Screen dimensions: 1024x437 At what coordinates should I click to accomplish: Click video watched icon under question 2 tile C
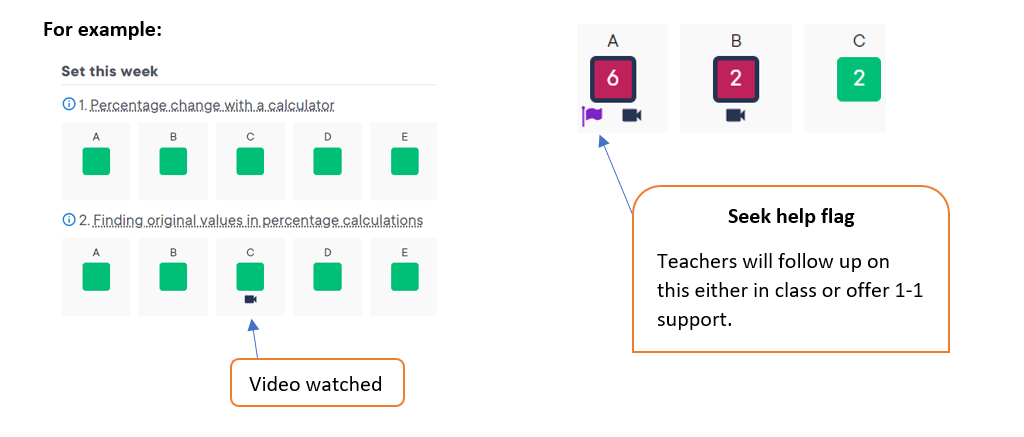pyautogui.click(x=250, y=299)
